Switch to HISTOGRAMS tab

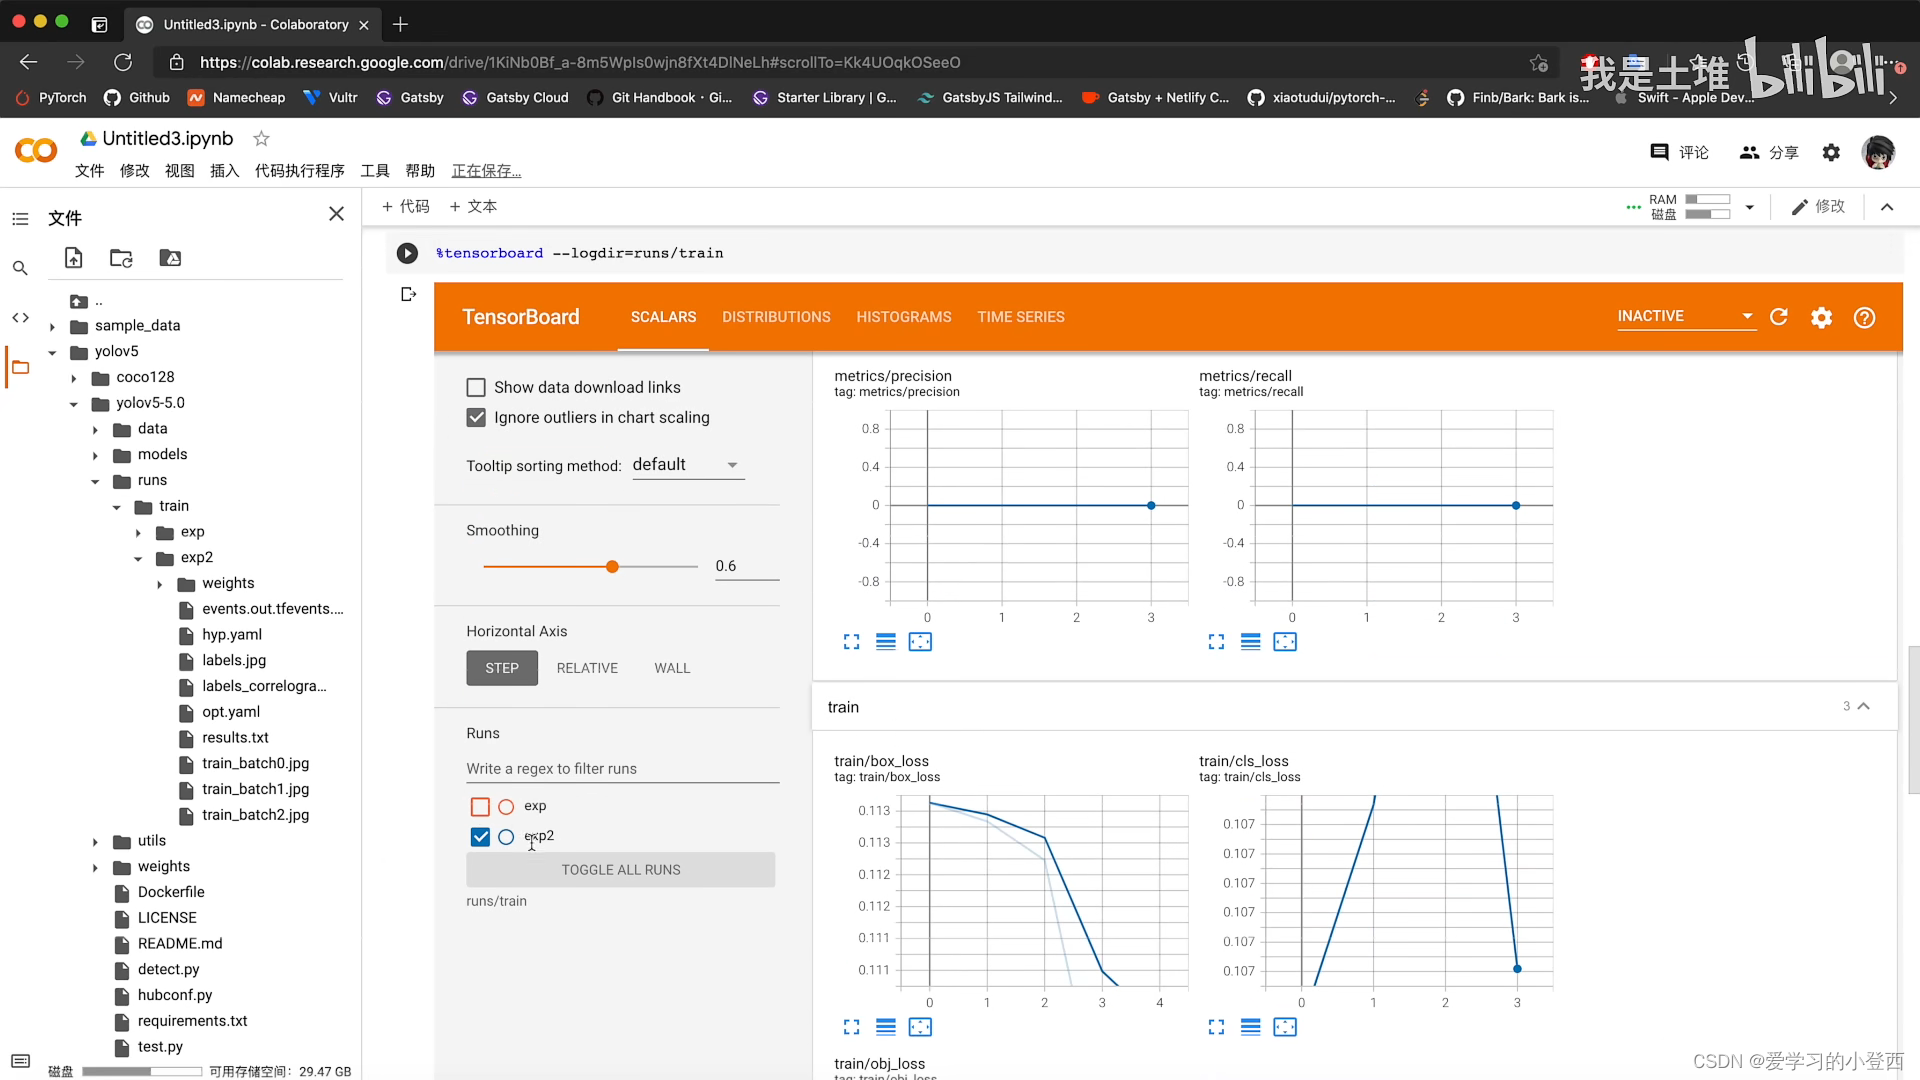coord(904,317)
